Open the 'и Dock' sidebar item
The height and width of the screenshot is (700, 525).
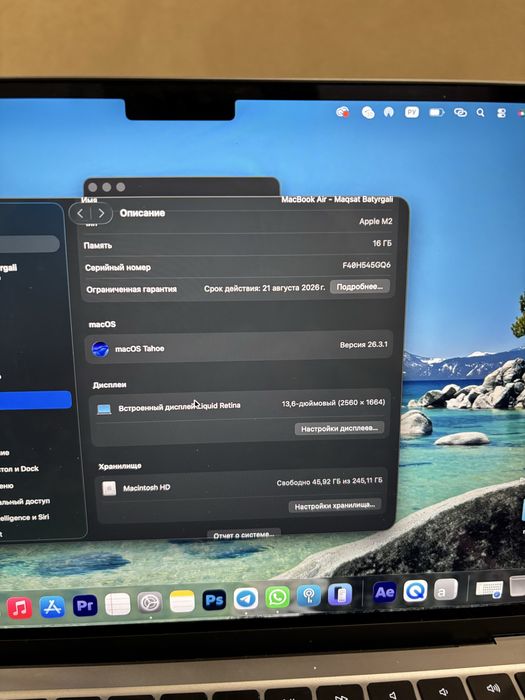(20, 469)
